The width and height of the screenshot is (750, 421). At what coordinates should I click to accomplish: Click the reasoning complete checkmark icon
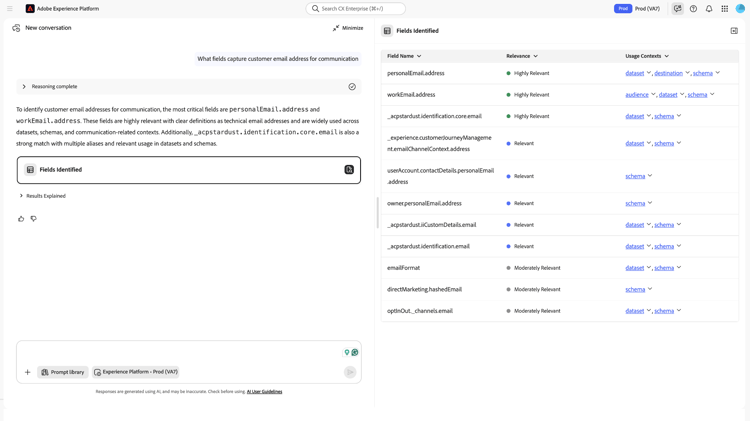pos(352,87)
